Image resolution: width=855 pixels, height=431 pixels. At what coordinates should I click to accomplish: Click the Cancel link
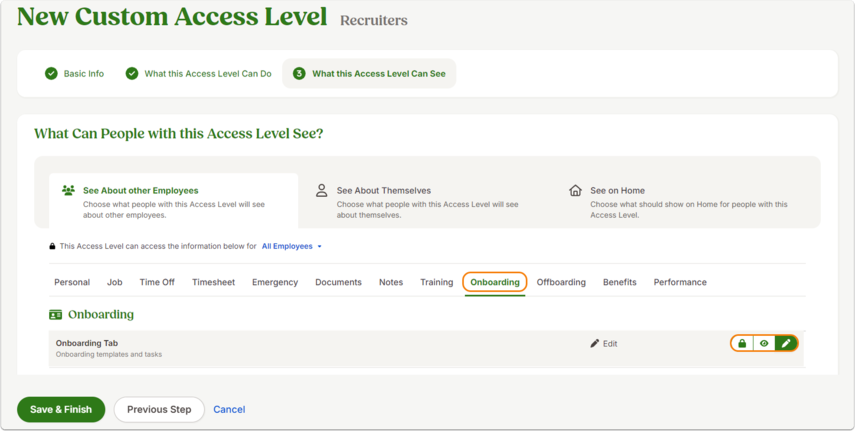click(229, 409)
